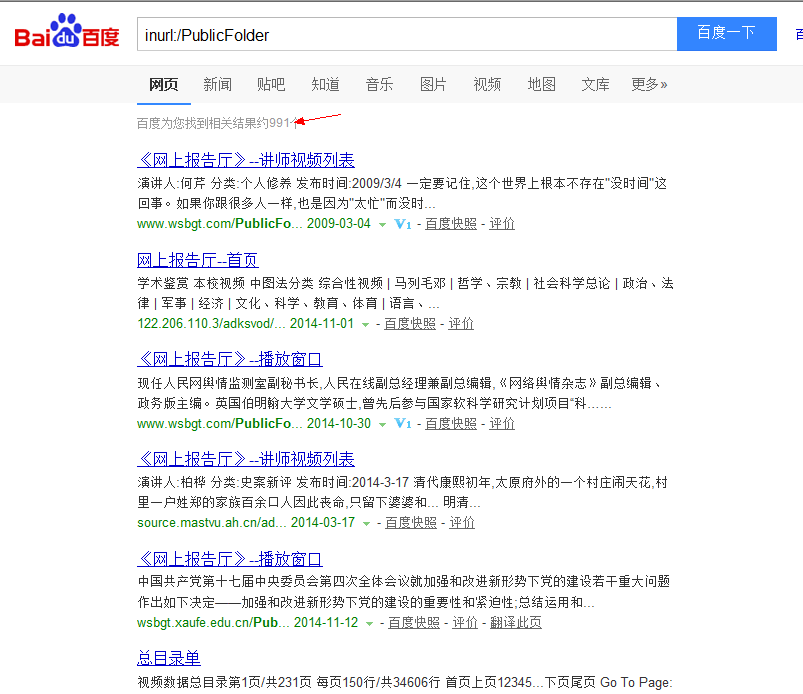This screenshot has height=694, width=803.
Task: Switch to the 图片 tab
Action: pyautogui.click(x=433, y=84)
